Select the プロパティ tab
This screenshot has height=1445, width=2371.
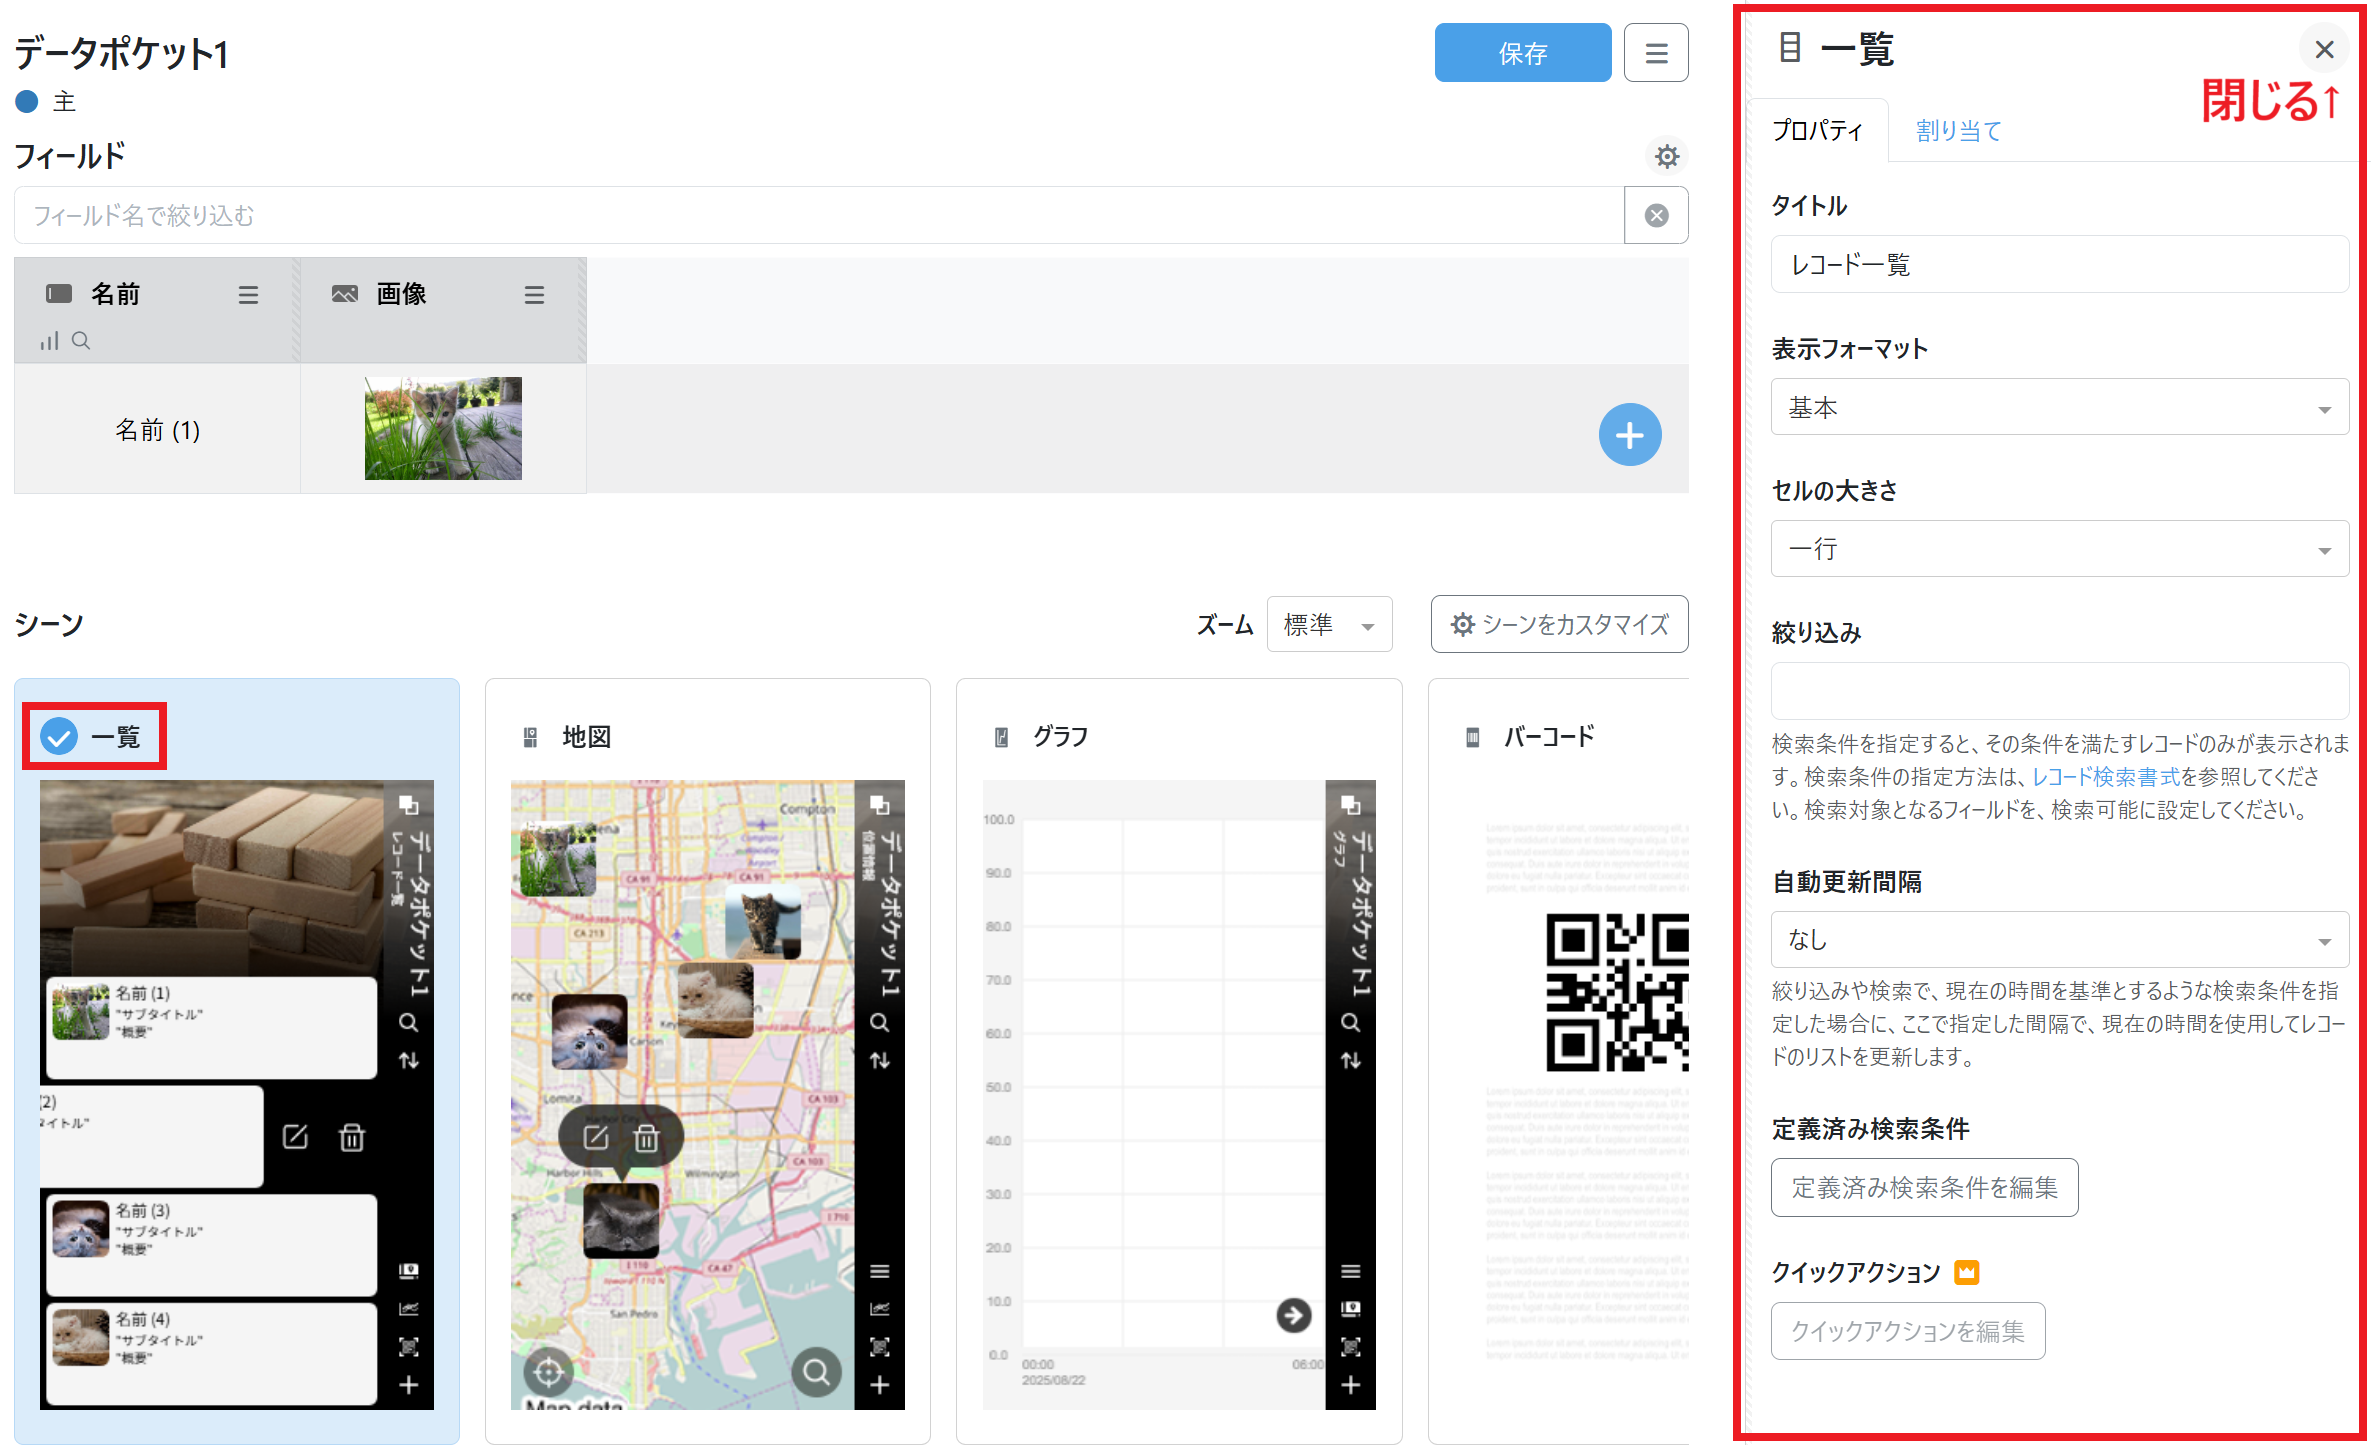click(x=1817, y=131)
